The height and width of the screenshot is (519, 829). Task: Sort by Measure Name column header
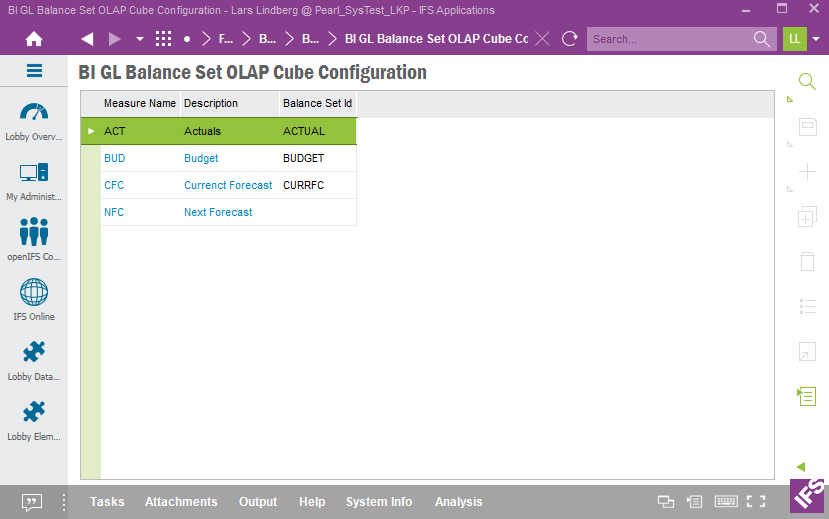coord(140,104)
